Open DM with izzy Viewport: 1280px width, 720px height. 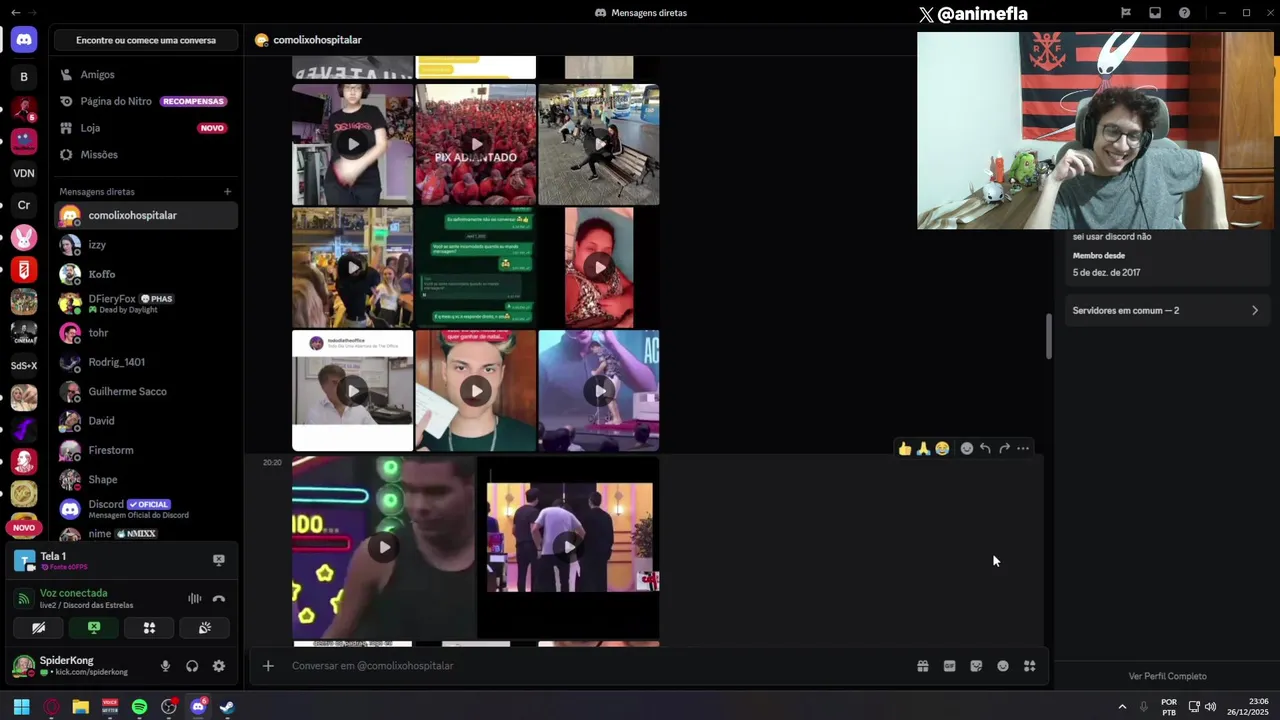click(146, 245)
